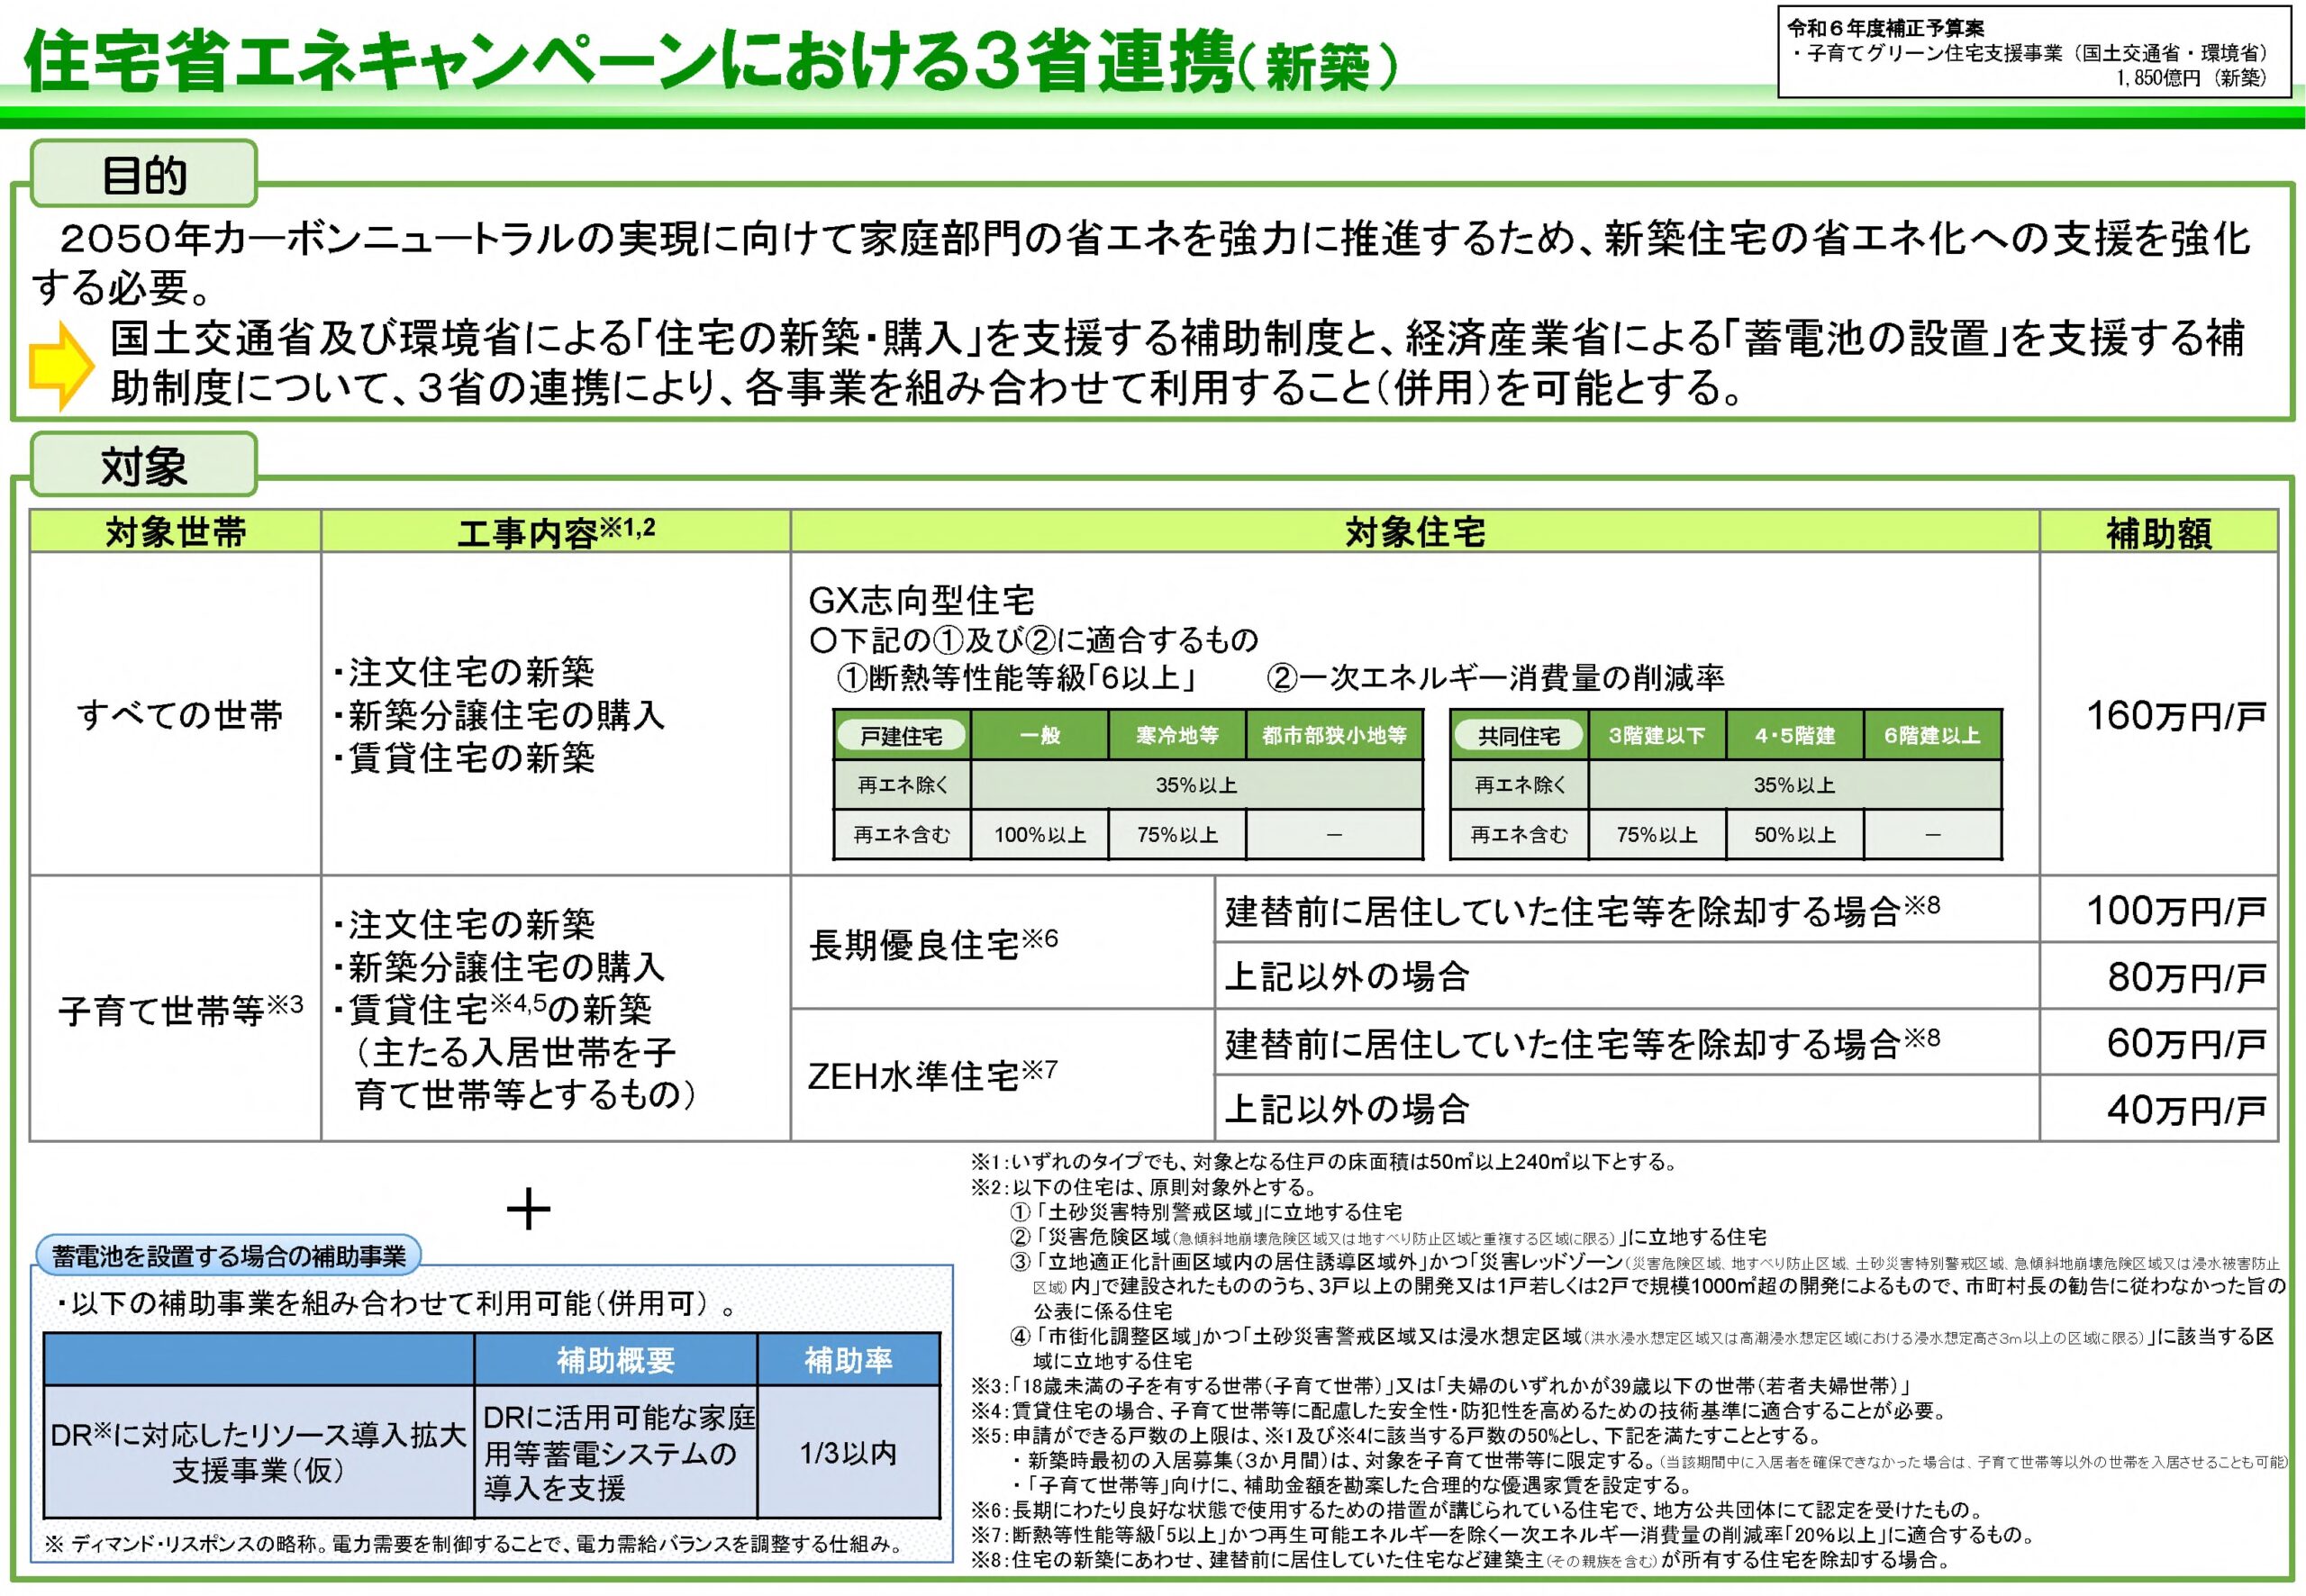
Task: Click the 6階建以上 header cell
Action: pyautogui.click(x=1931, y=736)
